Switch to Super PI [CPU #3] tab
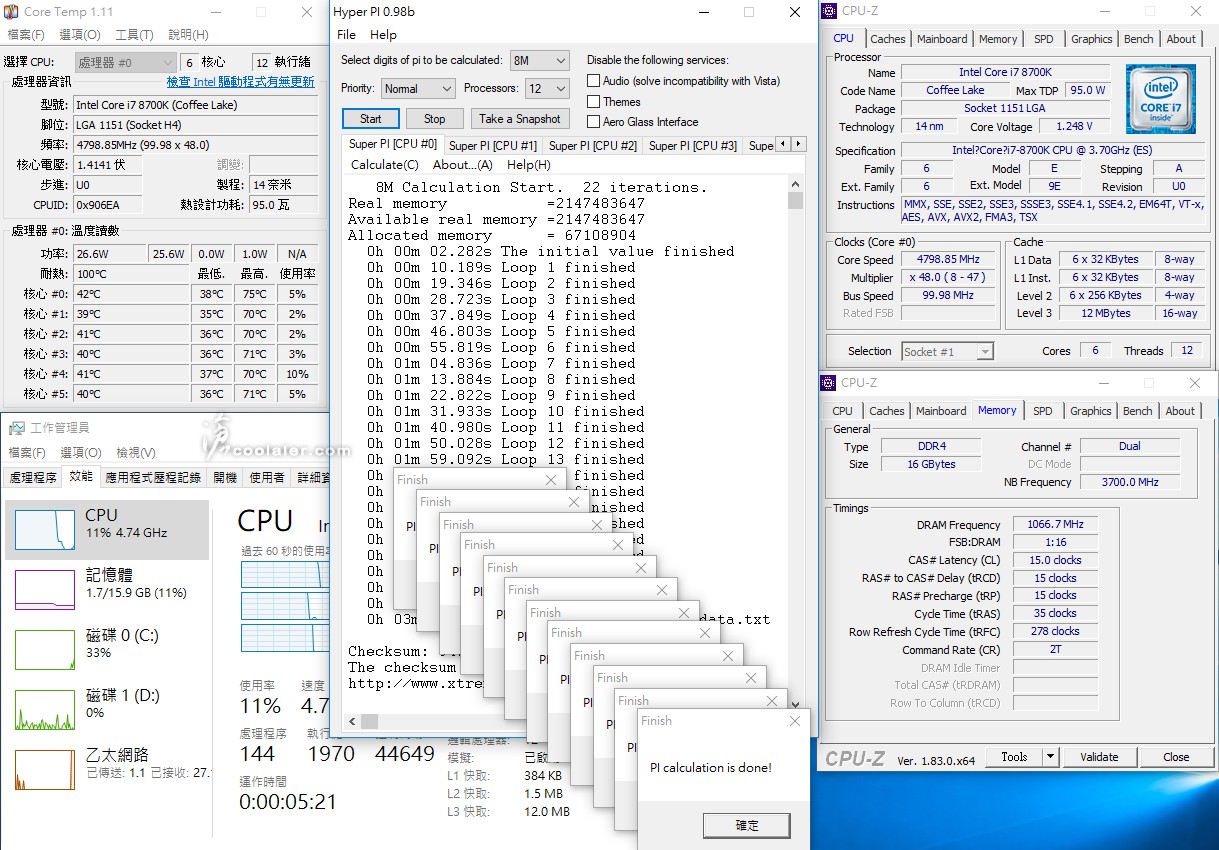The width and height of the screenshot is (1219, 850). coord(692,145)
